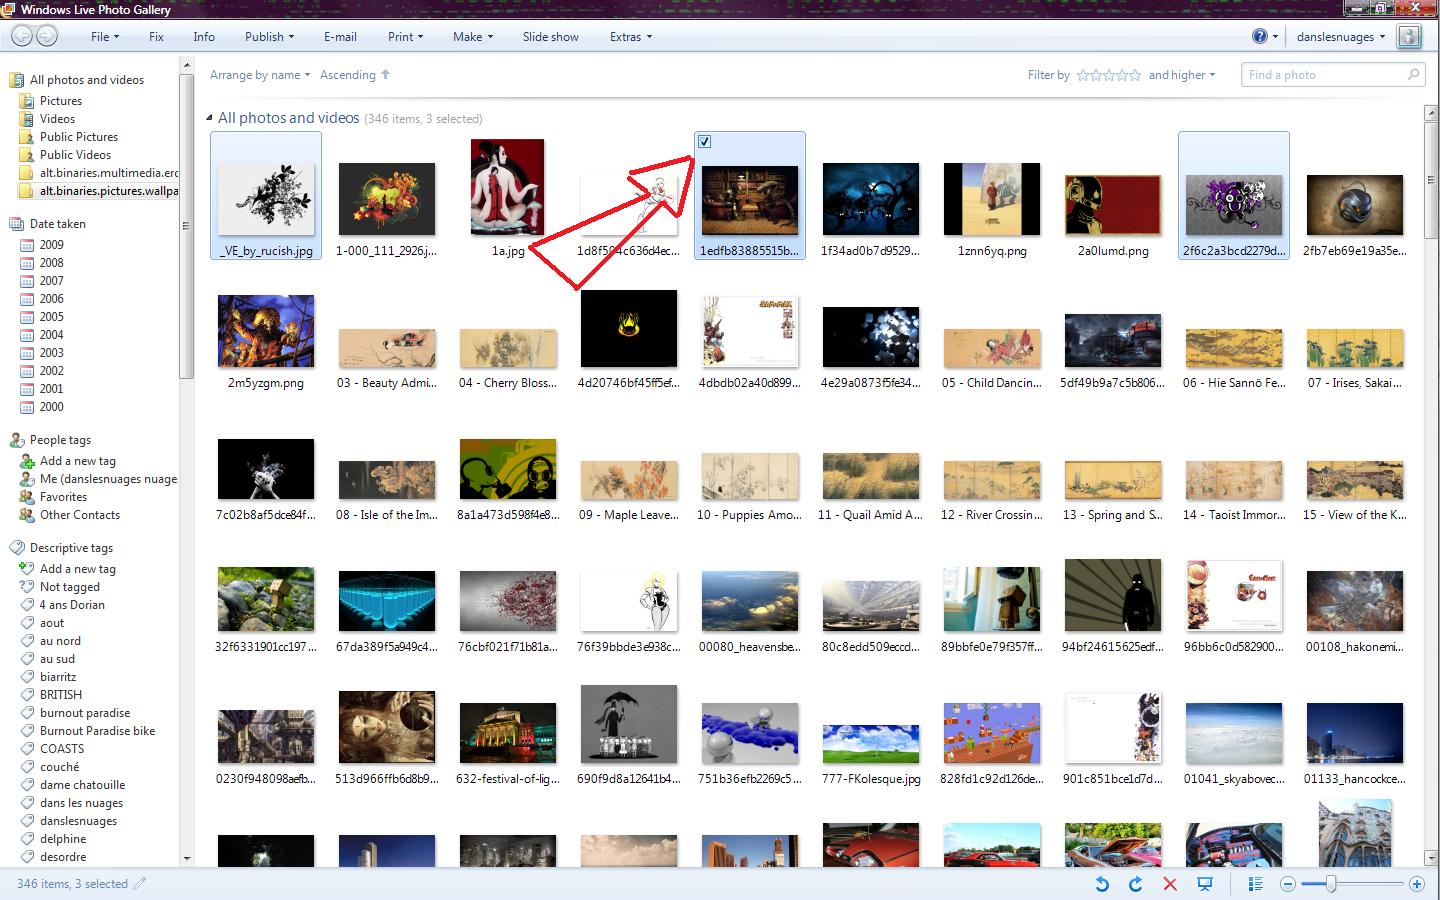
Task: Click Info in the toolbar
Action: pyautogui.click(x=204, y=37)
